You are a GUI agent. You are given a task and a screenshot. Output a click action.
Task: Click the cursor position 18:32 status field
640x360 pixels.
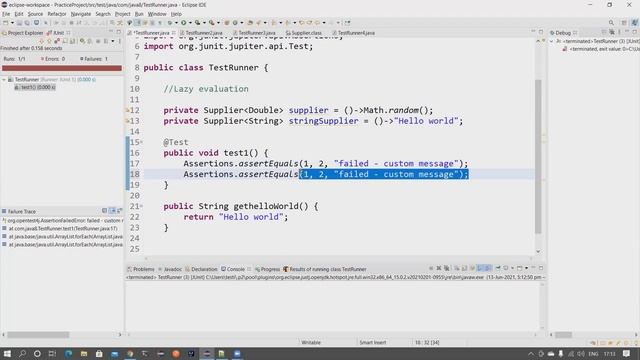427,343
